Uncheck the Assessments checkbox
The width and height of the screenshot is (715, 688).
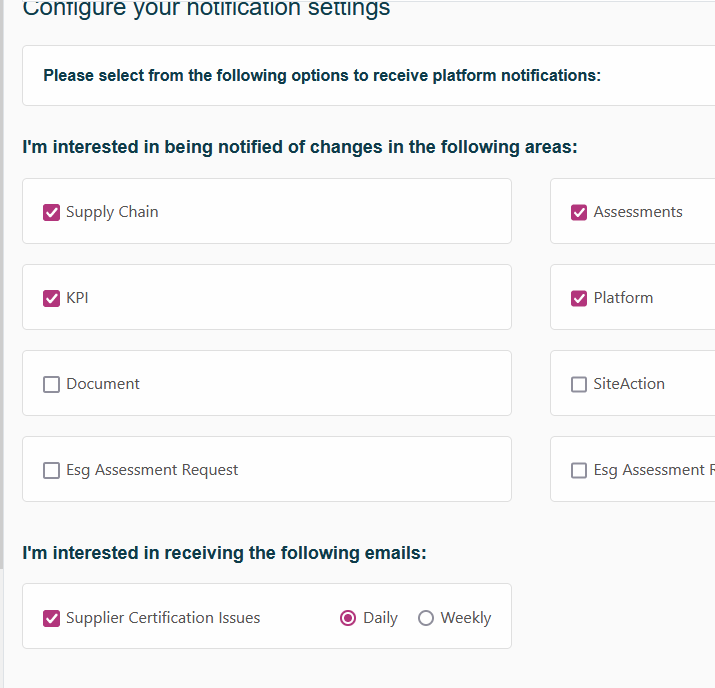(x=579, y=212)
